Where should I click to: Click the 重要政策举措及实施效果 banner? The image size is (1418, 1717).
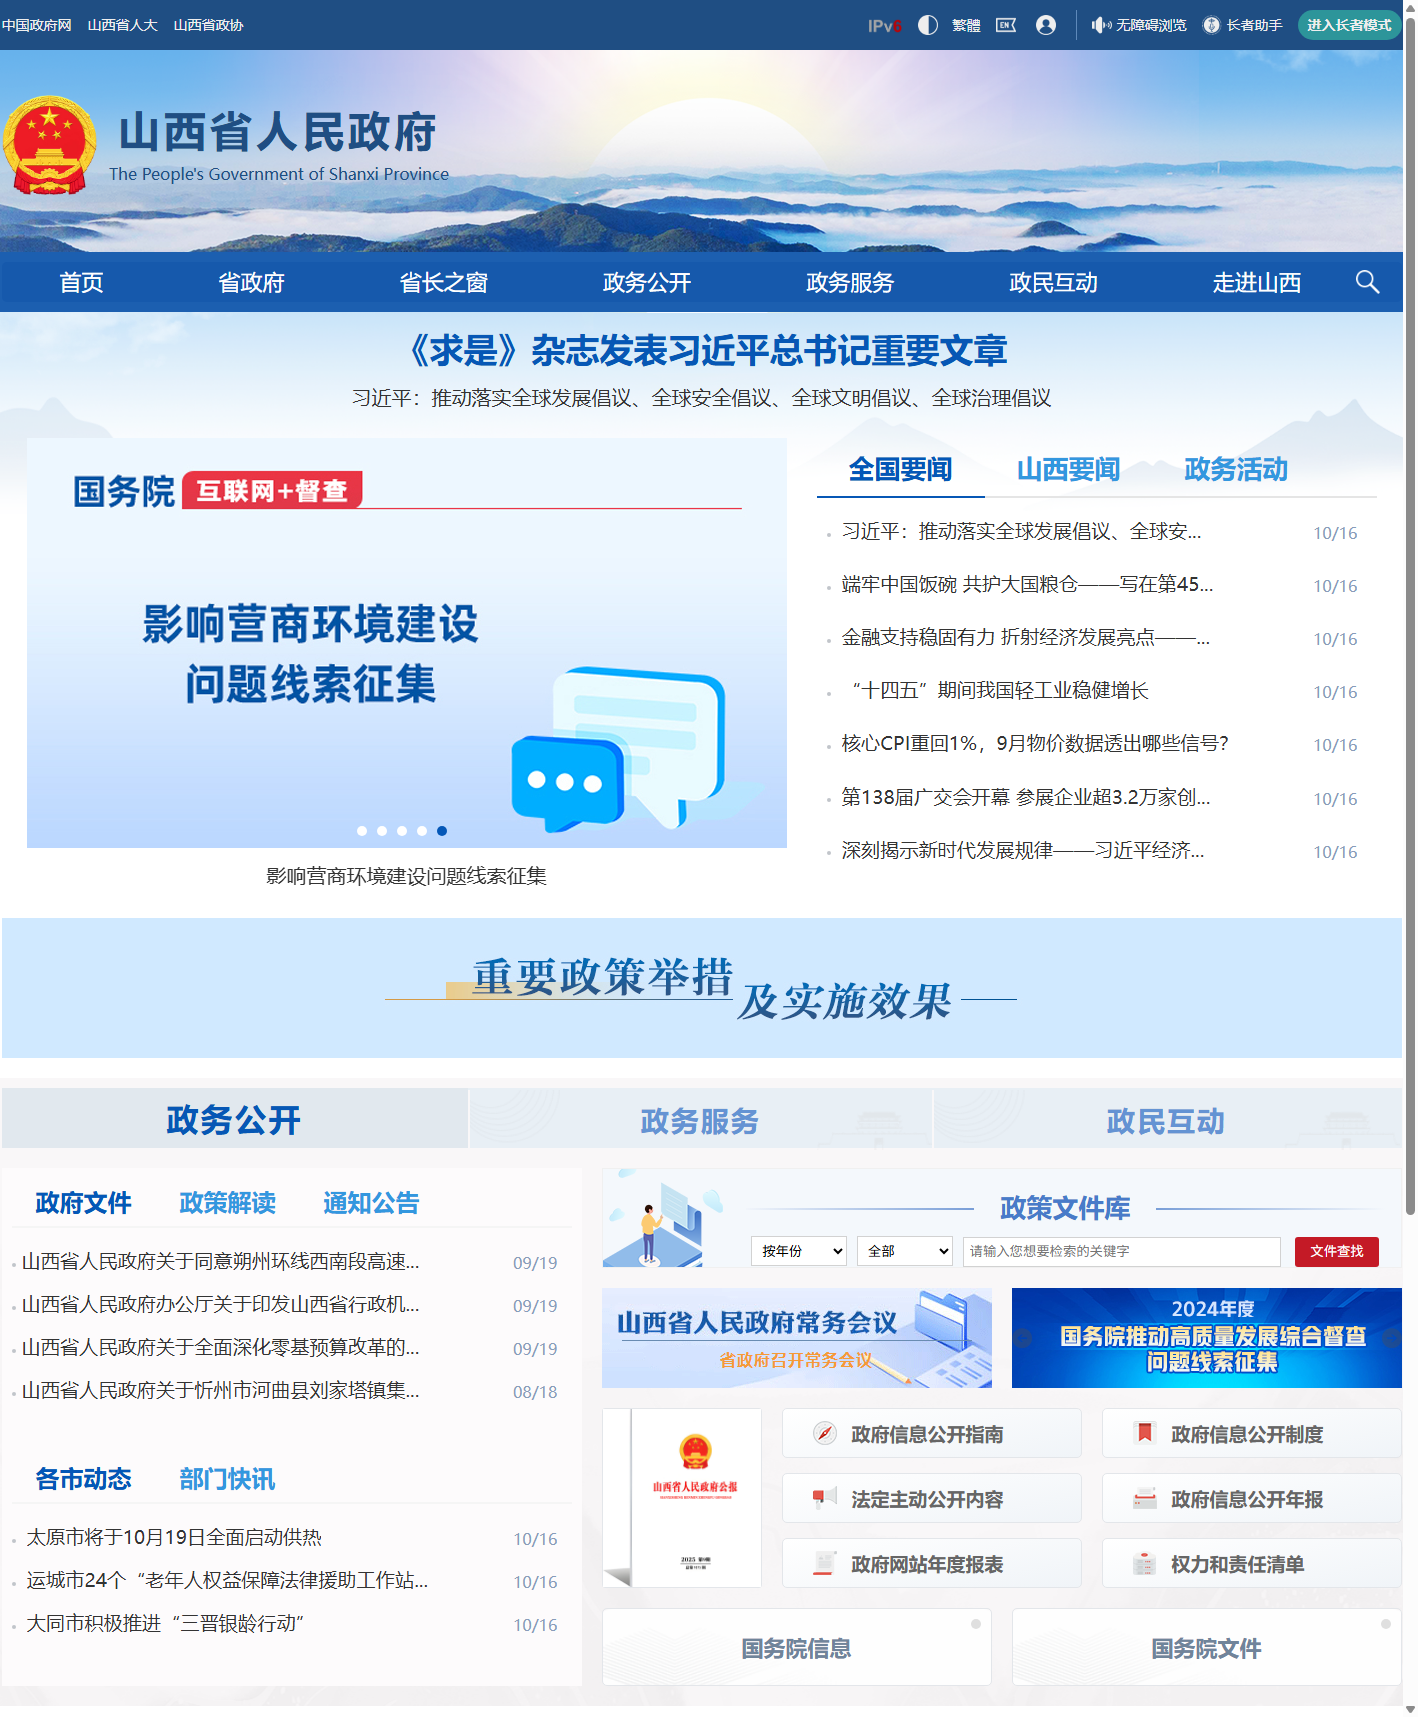click(702, 988)
